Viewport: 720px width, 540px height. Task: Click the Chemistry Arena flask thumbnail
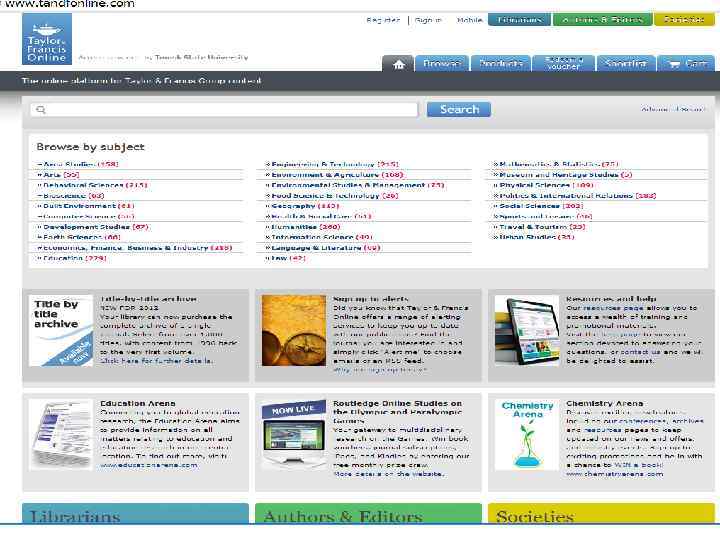527,435
